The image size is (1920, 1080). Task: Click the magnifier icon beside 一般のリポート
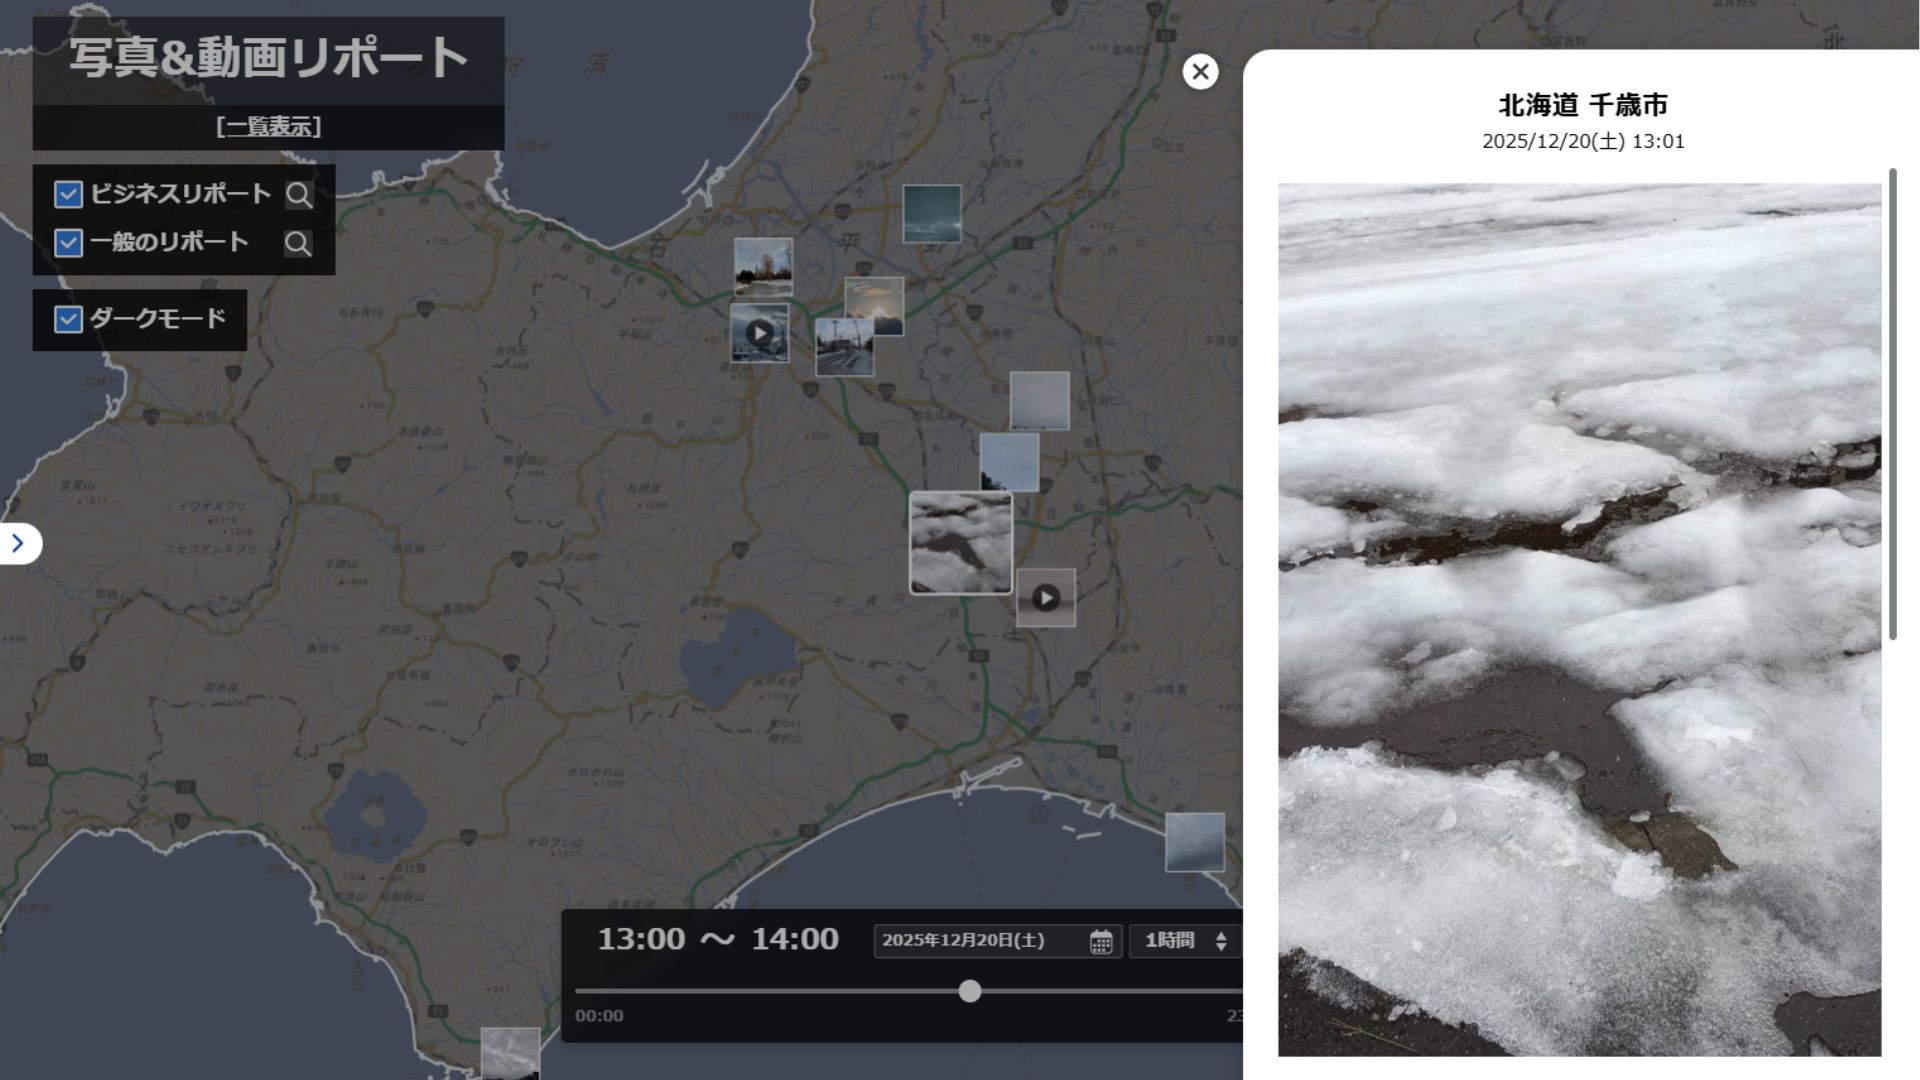click(297, 243)
